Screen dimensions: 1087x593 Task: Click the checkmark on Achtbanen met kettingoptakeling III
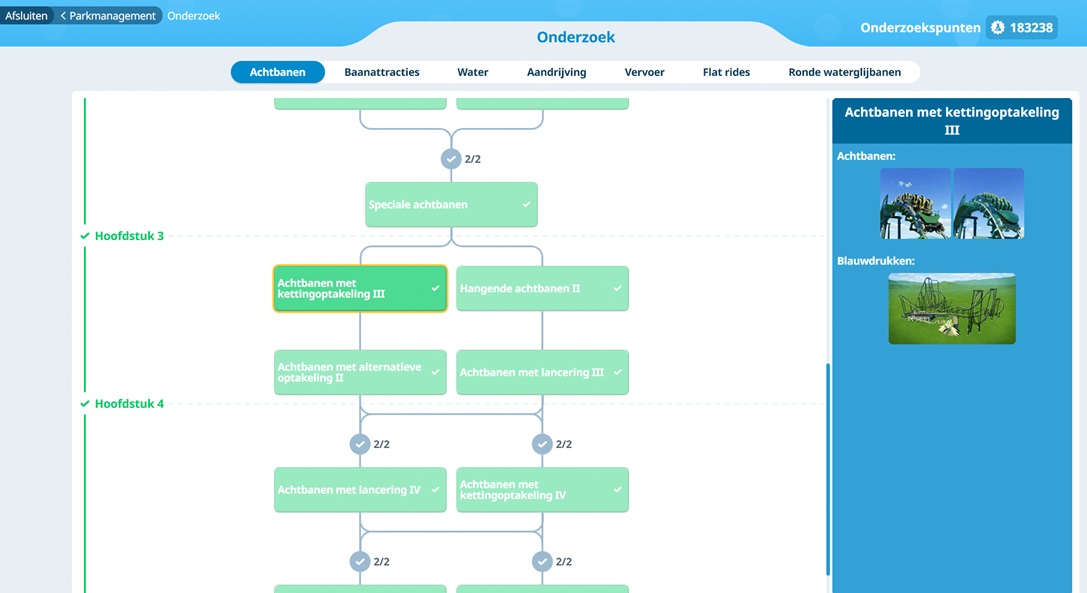[x=435, y=289]
